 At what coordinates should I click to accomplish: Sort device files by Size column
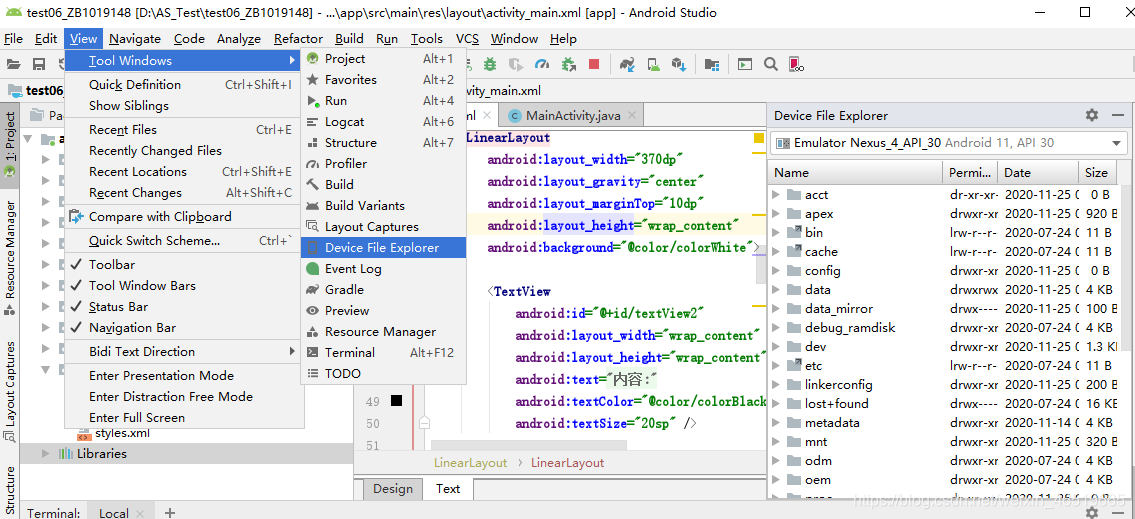pyautogui.click(x=1095, y=172)
